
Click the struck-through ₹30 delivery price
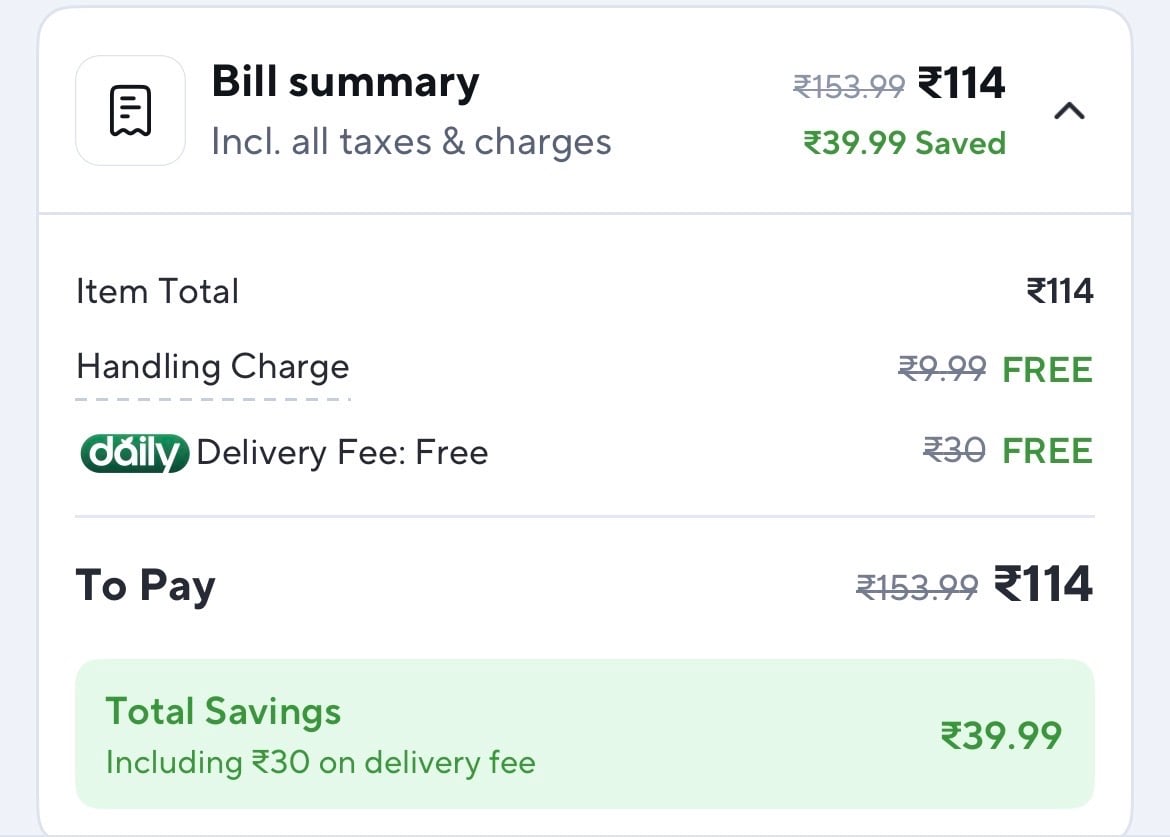tap(953, 451)
